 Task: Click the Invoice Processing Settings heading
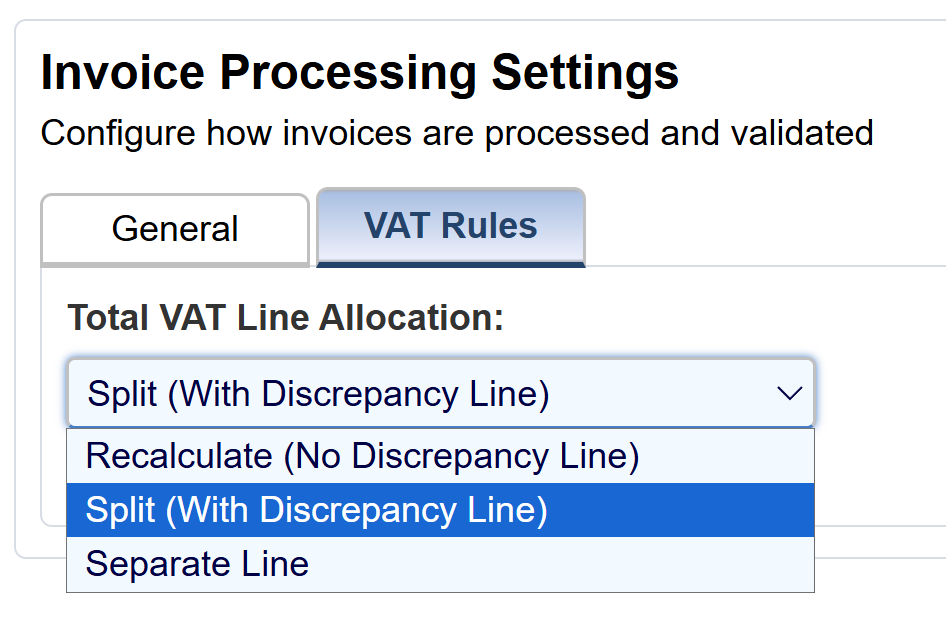(x=360, y=73)
